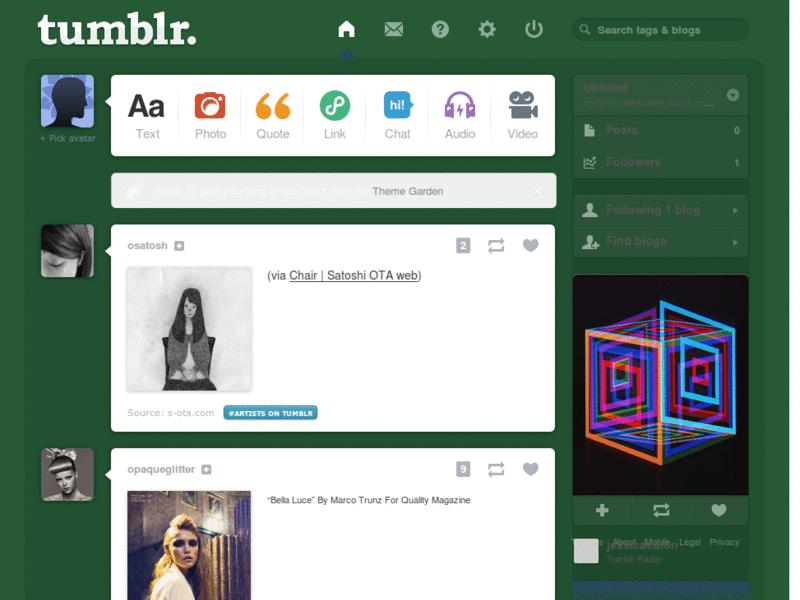Click the "Bella Luce" By Marco Trunz caption
The height and width of the screenshot is (600, 800).
coord(369,500)
